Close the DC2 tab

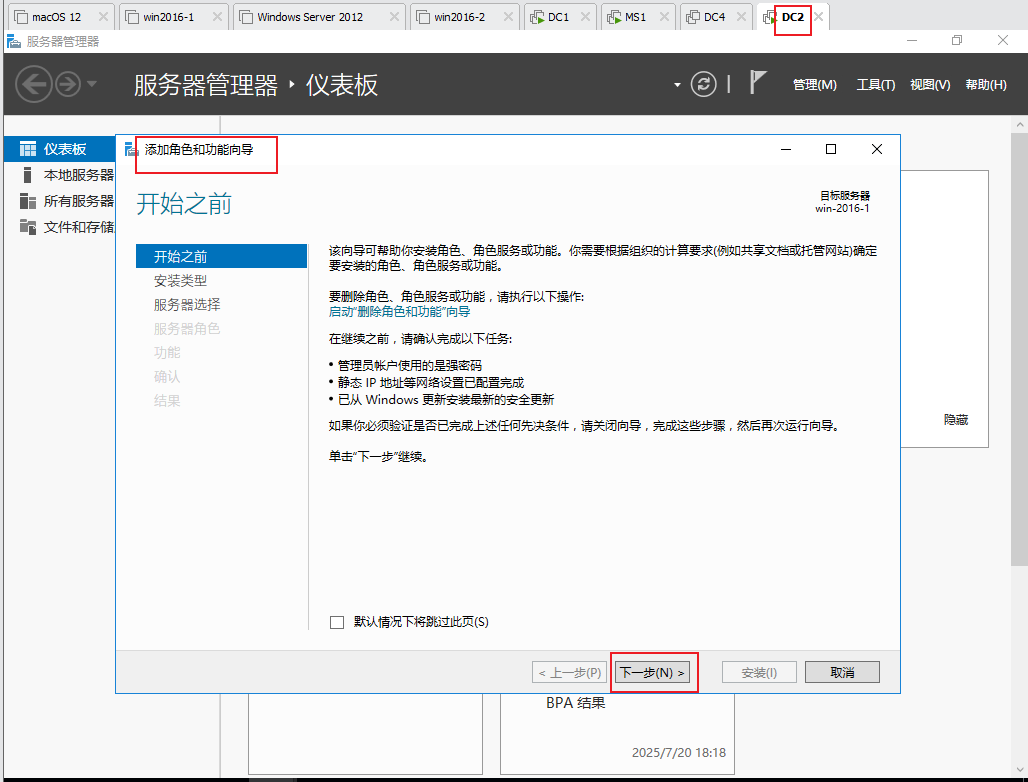[x=818, y=17]
